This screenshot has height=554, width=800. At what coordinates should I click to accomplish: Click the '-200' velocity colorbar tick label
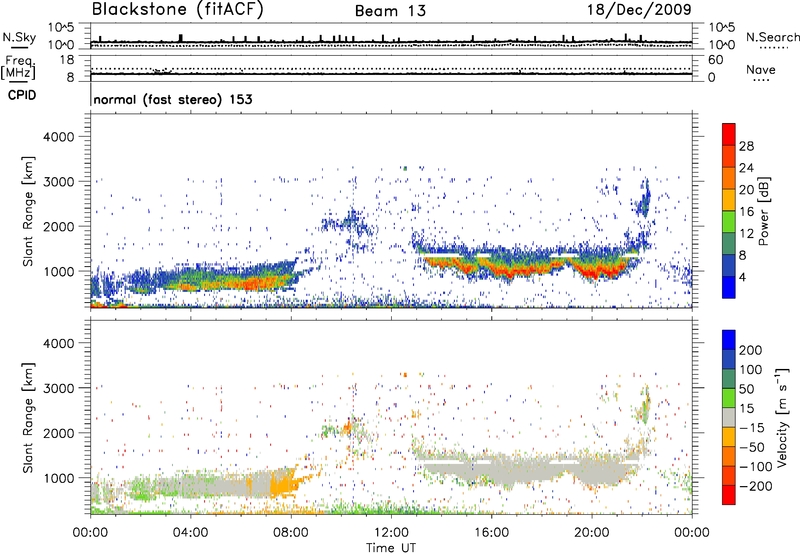tap(755, 486)
